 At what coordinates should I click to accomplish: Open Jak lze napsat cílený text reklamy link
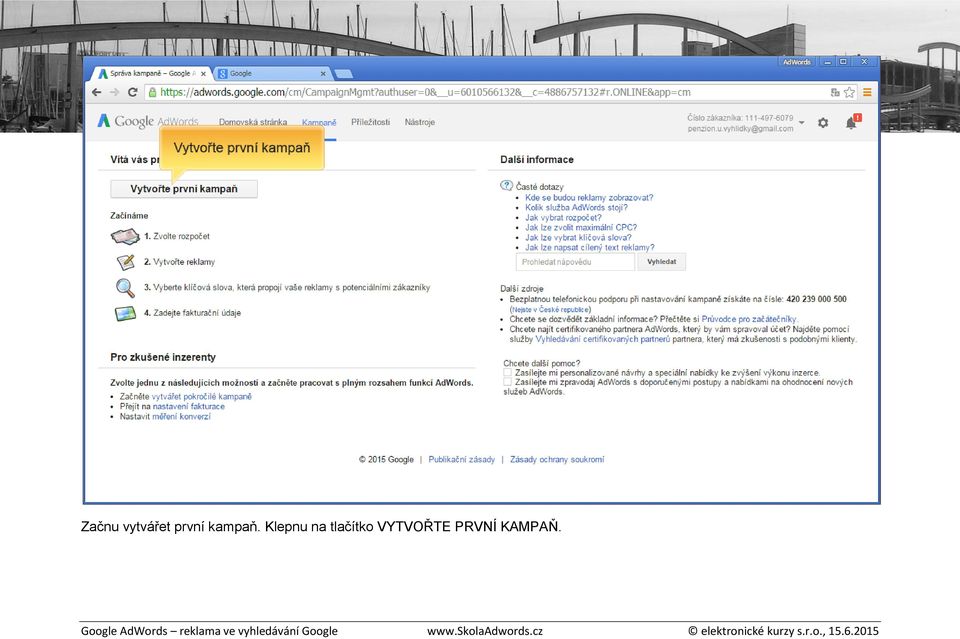pyautogui.click(x=590, y=247)
